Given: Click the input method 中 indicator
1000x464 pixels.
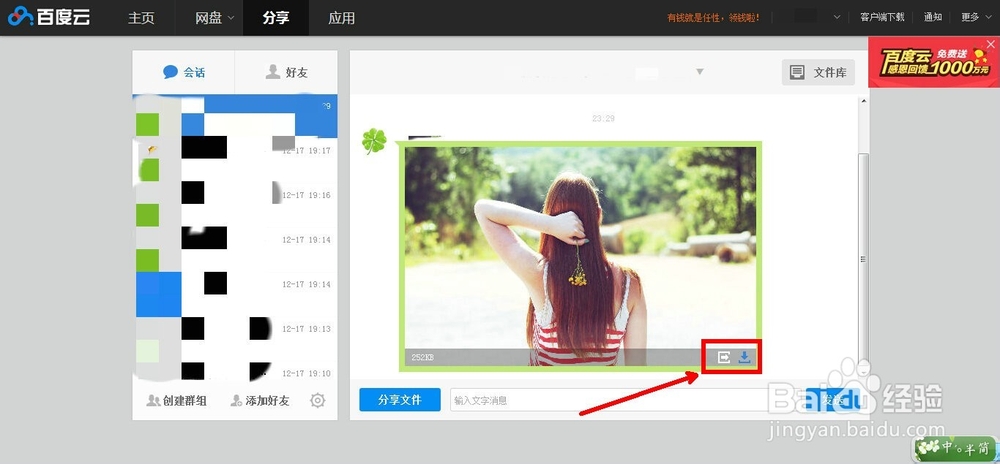Looking at the screenshot, I should click(948, 448).
